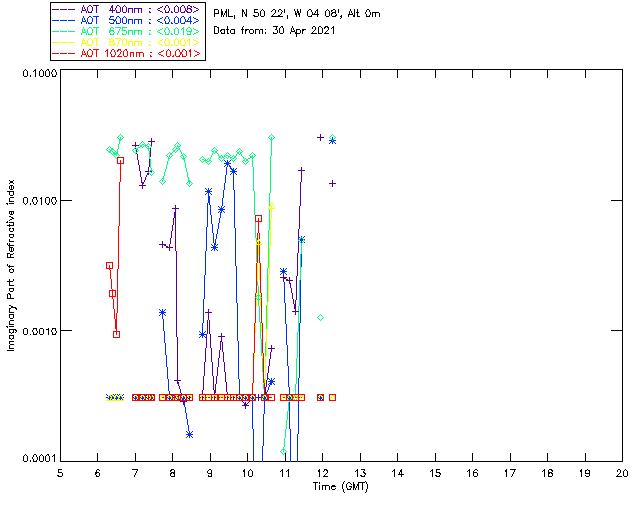This screenshot has height=512, width=640.
Task: Click the x-axis label 16
Action: (472, 473)
